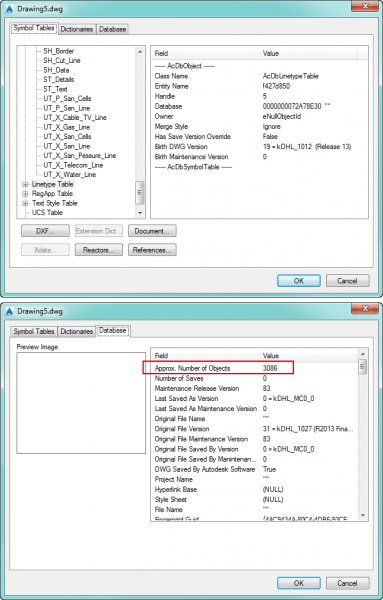Image resolution: width=383 pixels, height=600 pixels.
Task: Cancel the lower Drawing5.dwg dialog
Action: [347, 583]
